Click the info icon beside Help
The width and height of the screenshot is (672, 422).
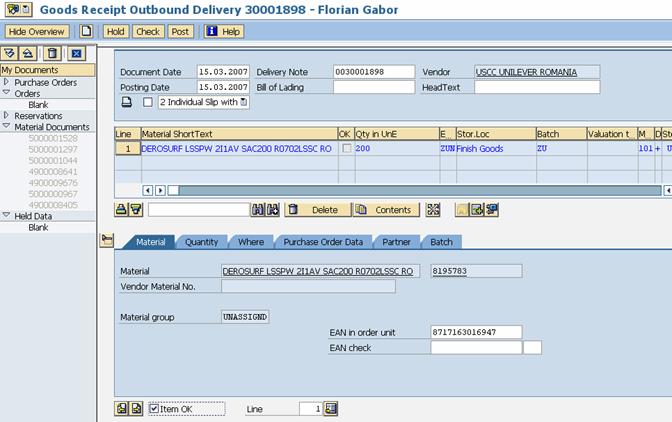click(211, 31)
